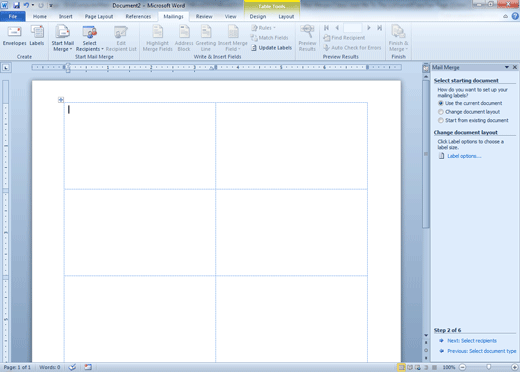Click Find Recipient
Image resolution: width=520 pixels, height=372 pixels.
(344, 38)
